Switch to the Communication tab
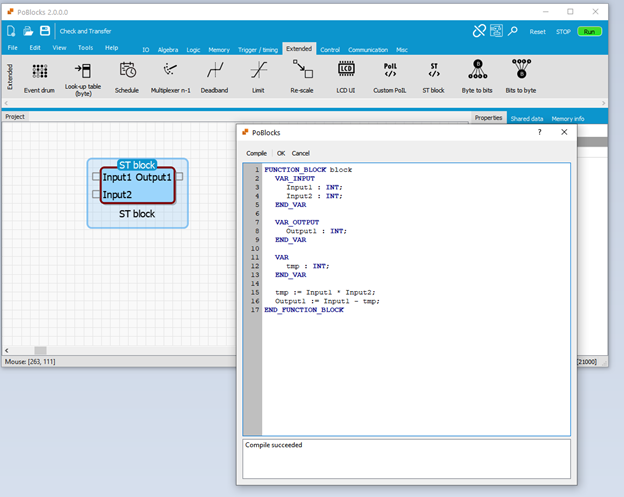 [368, 50]
